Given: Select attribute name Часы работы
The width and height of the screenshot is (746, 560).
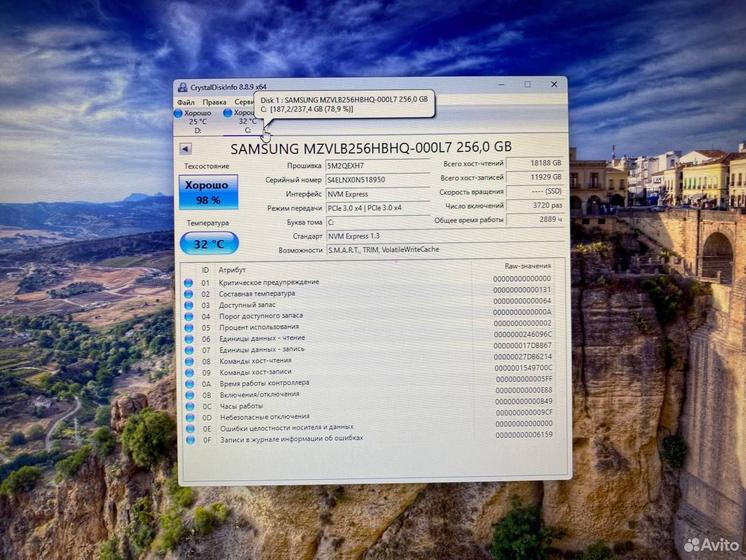Looking at the screenshot, I should 241,406.
